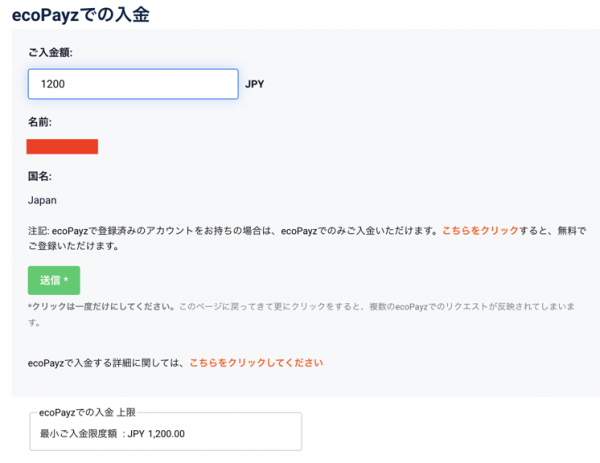Open the こちらをクリックしてください details link

tap(256, 363)
